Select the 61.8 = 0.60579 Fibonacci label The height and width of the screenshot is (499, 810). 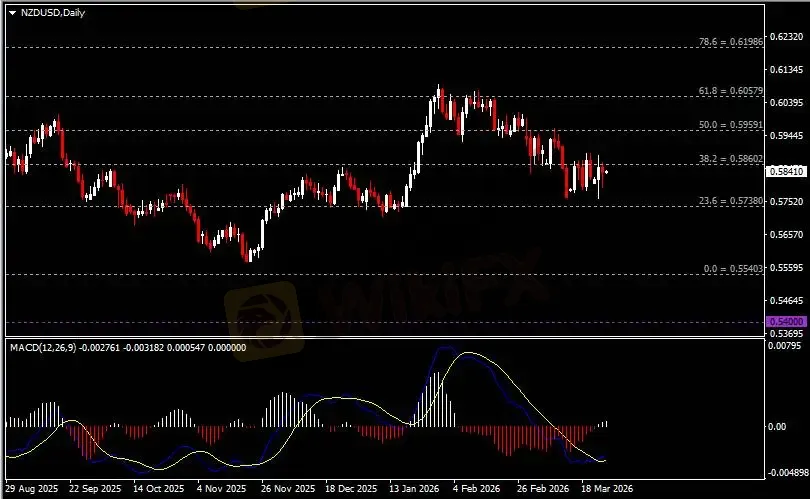point(730,91)
